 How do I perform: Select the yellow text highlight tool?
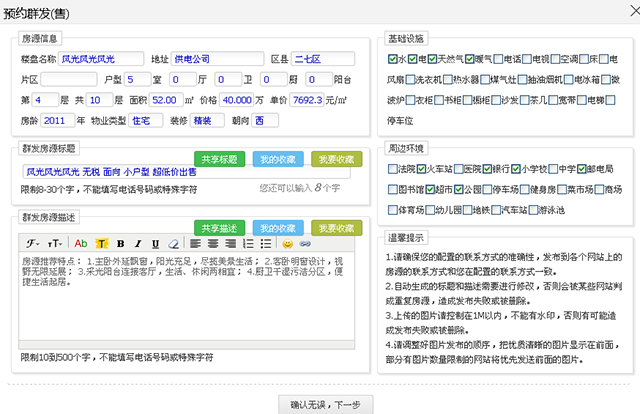pyautogui.click(x=102, y=244)
